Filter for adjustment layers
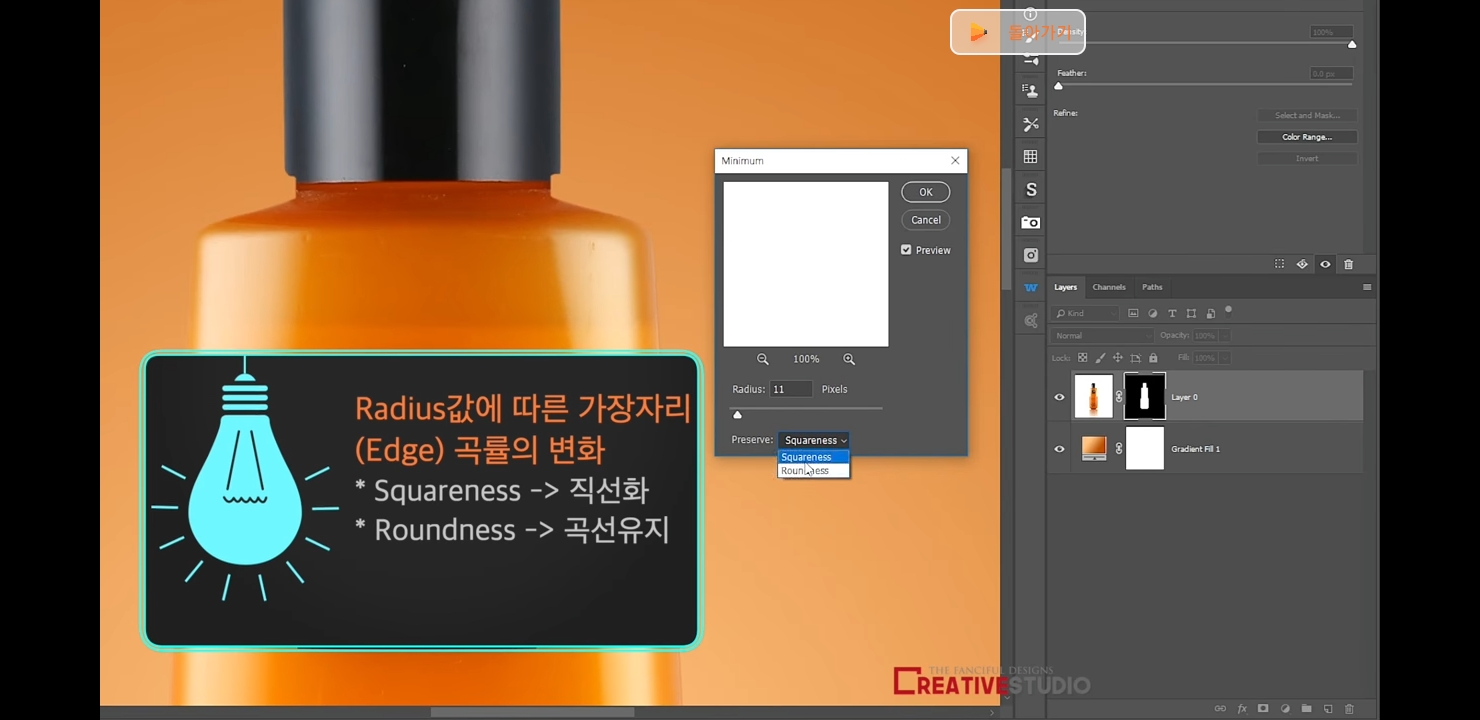This screenshot has height=720, width=1480. (x=1153, y=313)
